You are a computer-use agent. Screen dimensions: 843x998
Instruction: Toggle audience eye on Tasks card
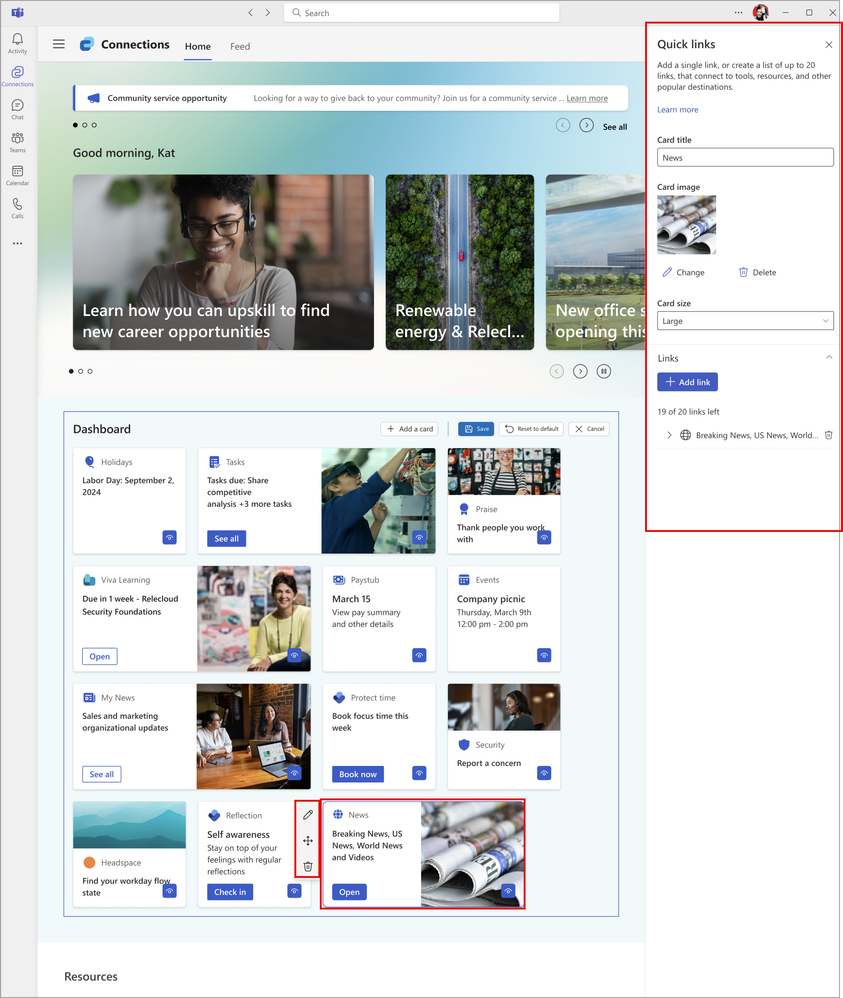pyautogui.click(x=419, y=537)
